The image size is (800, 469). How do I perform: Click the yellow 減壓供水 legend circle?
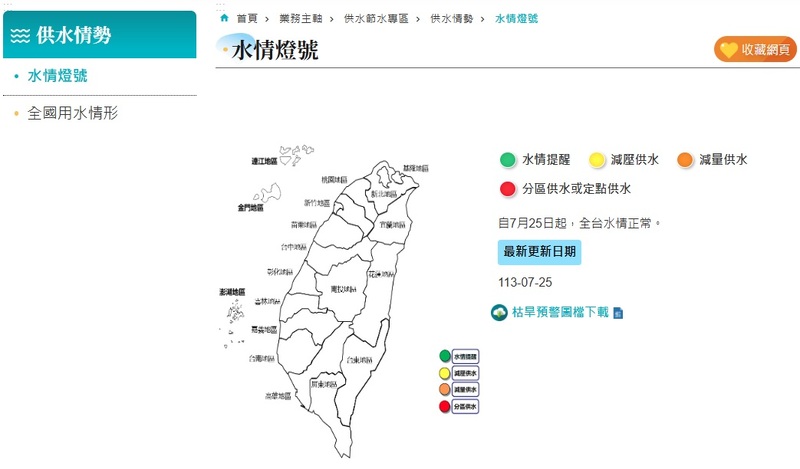(x=596, y=160)
